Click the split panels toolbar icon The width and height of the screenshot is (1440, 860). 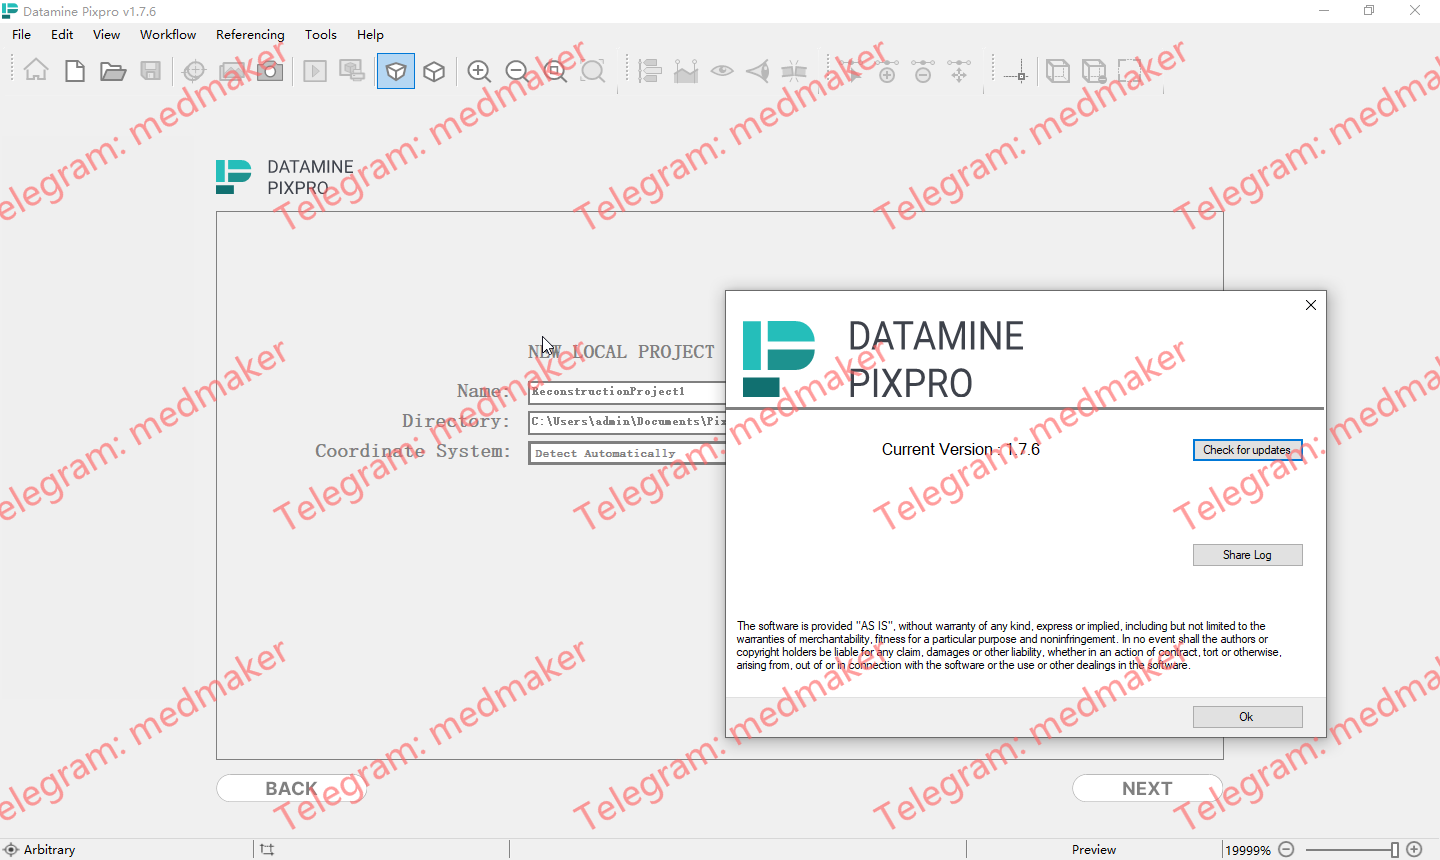794,71
